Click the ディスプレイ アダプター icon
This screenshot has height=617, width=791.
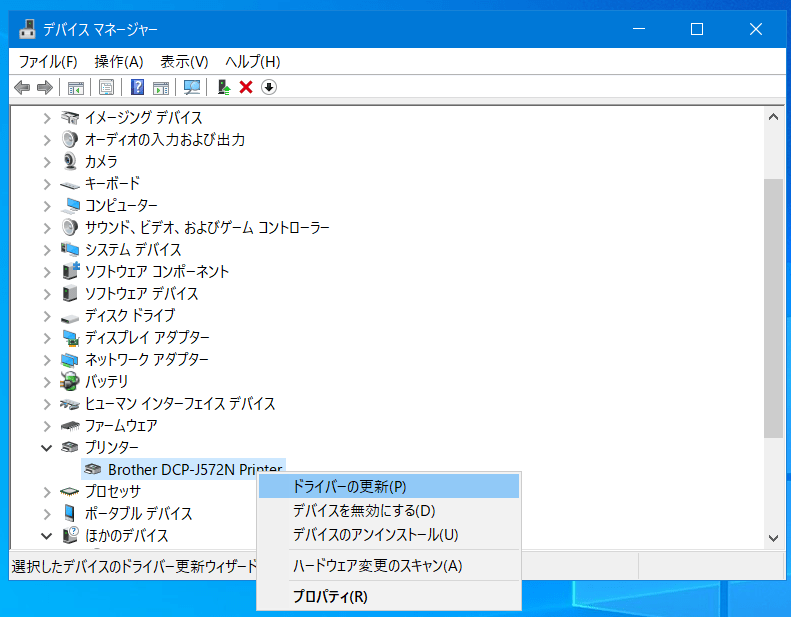coord(70,338)
